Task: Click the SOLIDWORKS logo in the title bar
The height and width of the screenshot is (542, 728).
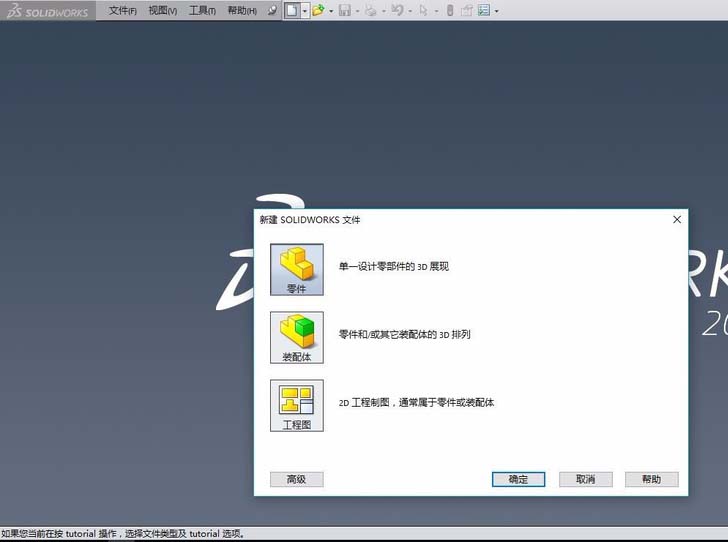Action: [47, 11]
